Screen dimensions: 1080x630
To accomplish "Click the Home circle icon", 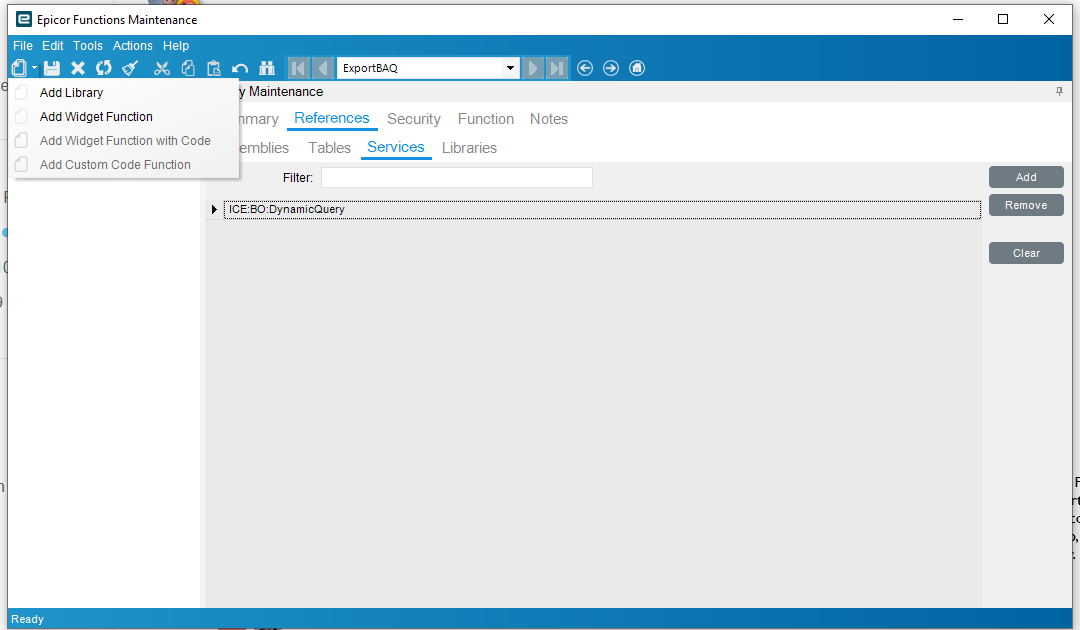I will click(637, 68).
